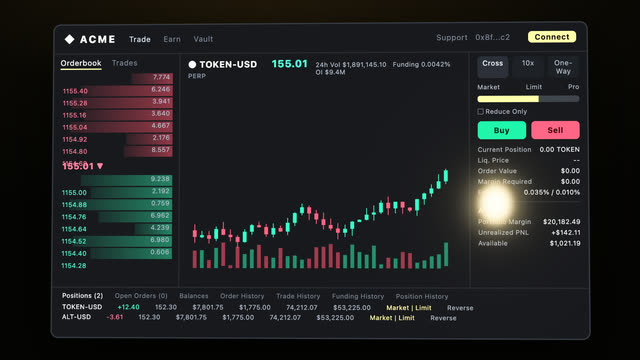640x360 pixels.
Task: Click Market | Limit in TOKEN-USD row
Action: [409, 308]
